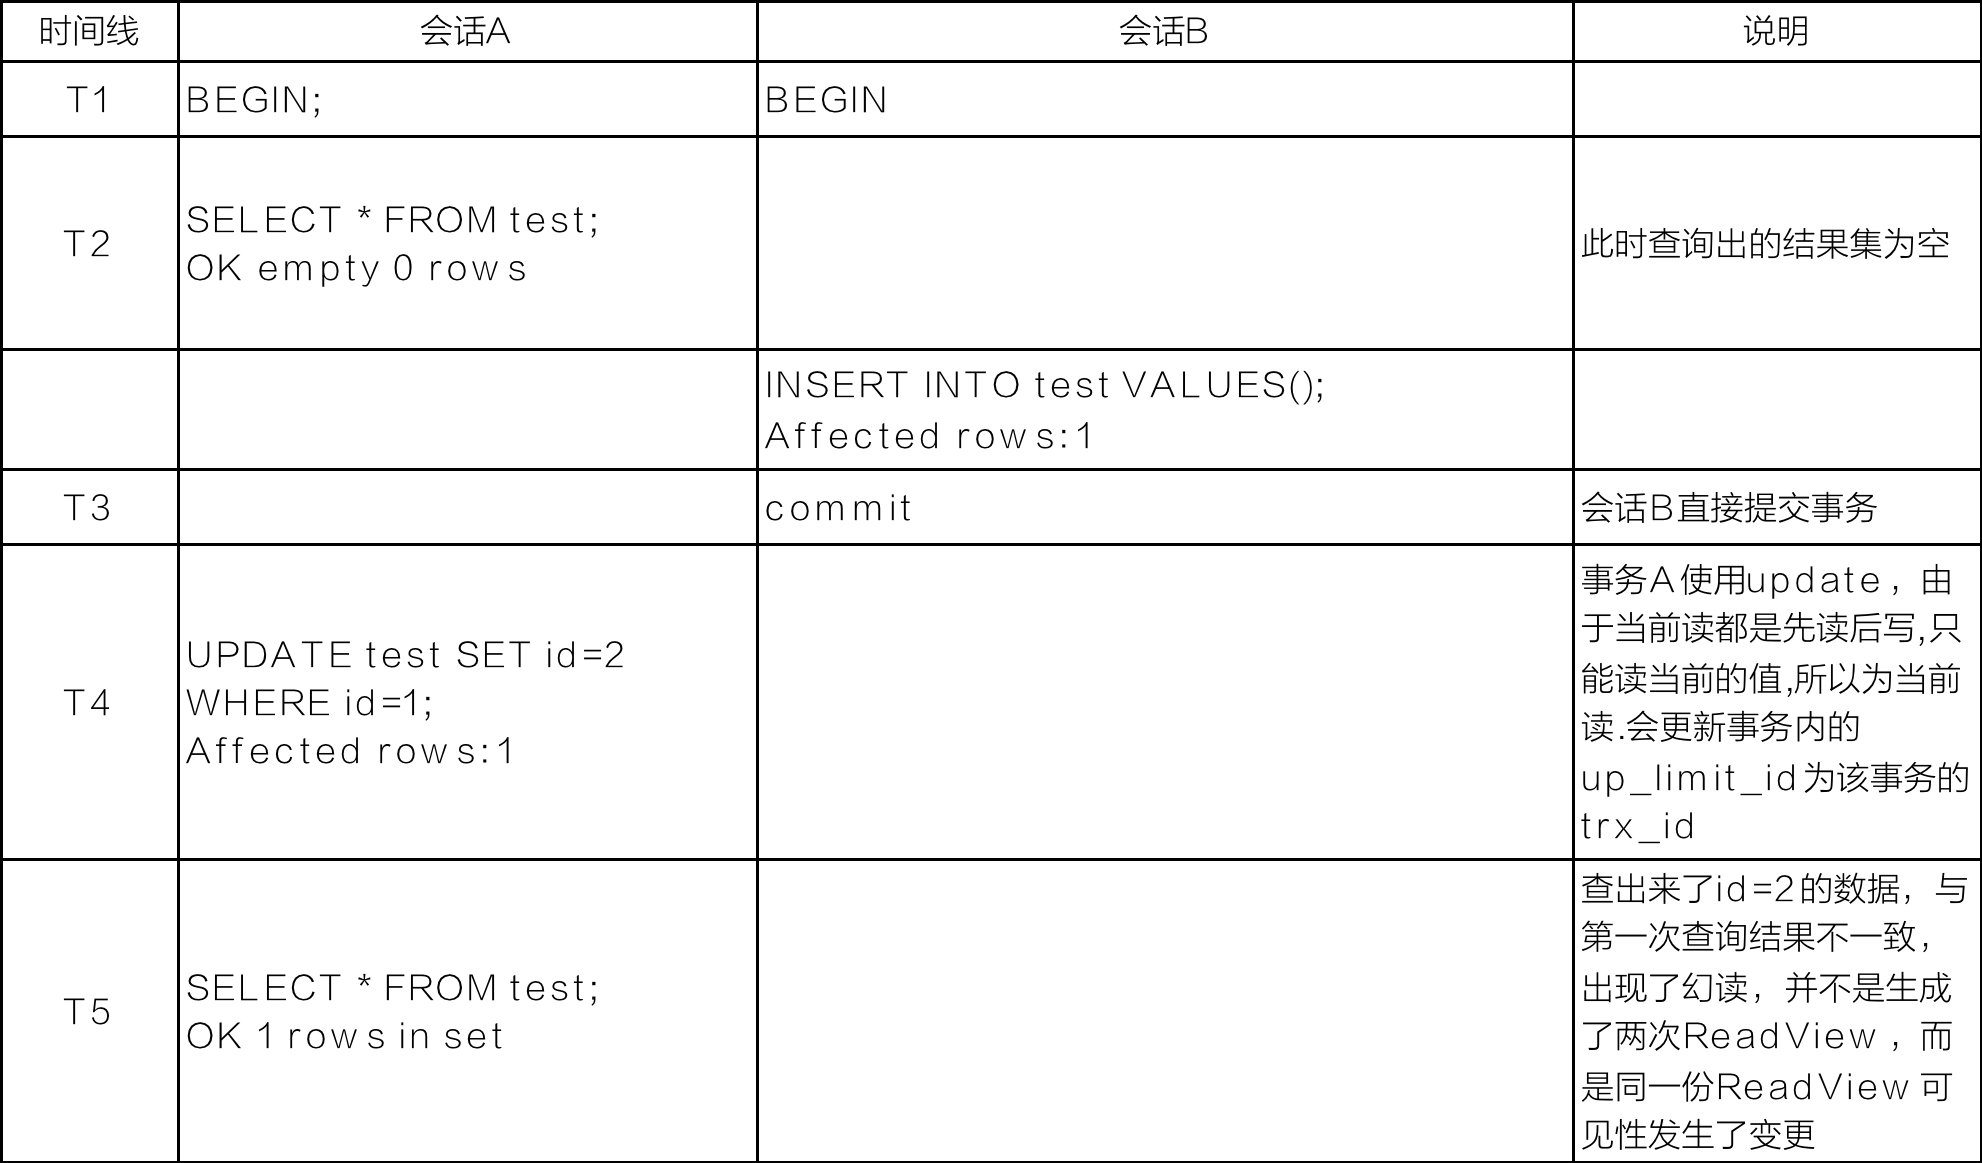Click the 时间线 header cell
This screenshot has height=1163, width=1982.
[x=89, y=32]
